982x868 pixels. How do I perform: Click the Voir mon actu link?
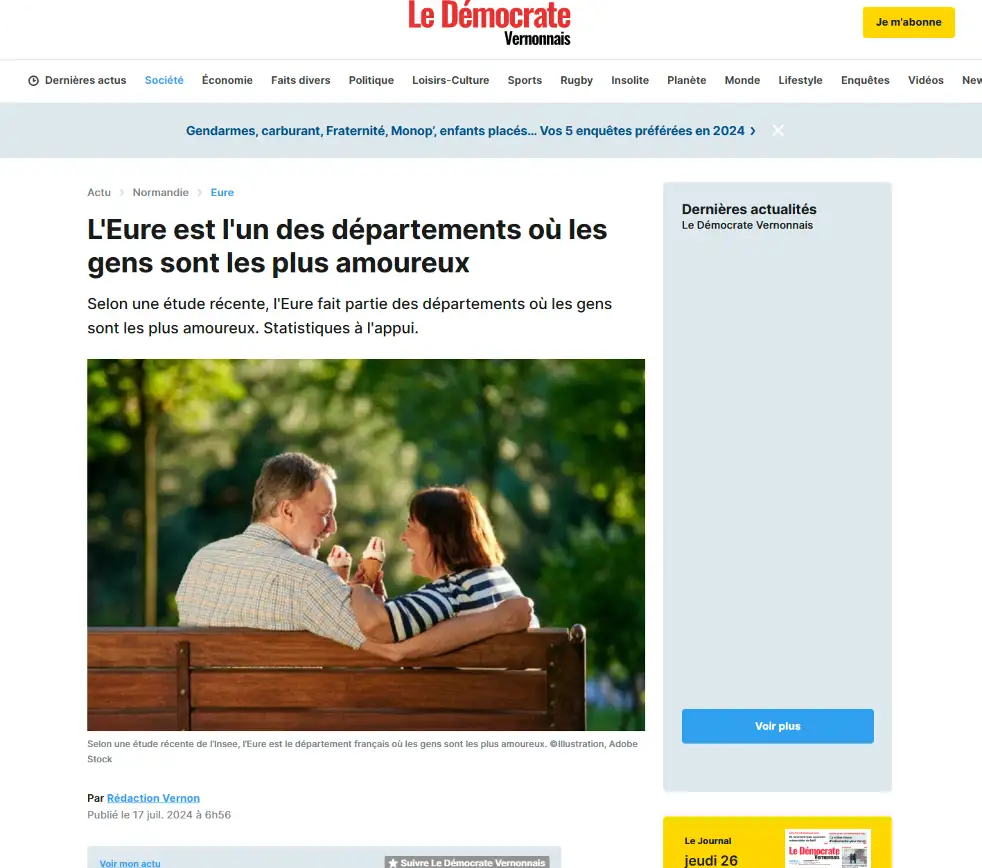[x=130, y=863]
